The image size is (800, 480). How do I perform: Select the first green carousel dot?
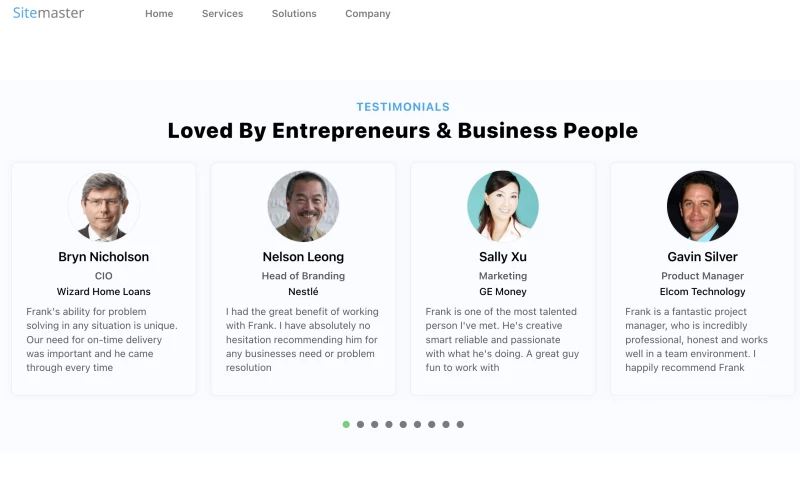coord(346,425)
